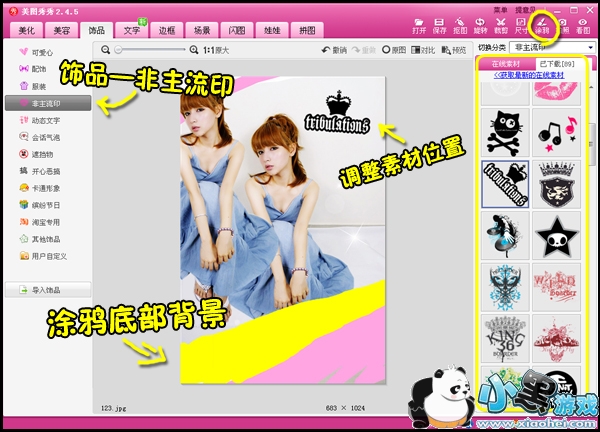The height and width of the screenshot is (432, 600).
Task: Click the zoom in magnifier icon
Action: tap(194, 49)
